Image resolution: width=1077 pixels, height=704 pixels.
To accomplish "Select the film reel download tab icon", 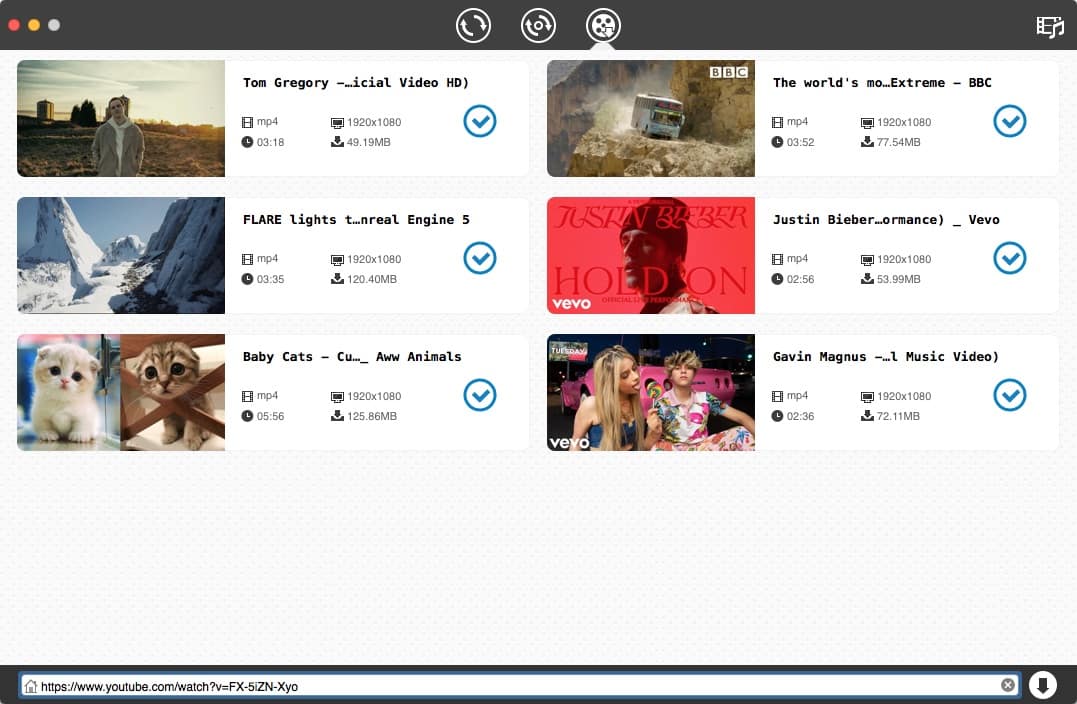I will pos(603,25).
